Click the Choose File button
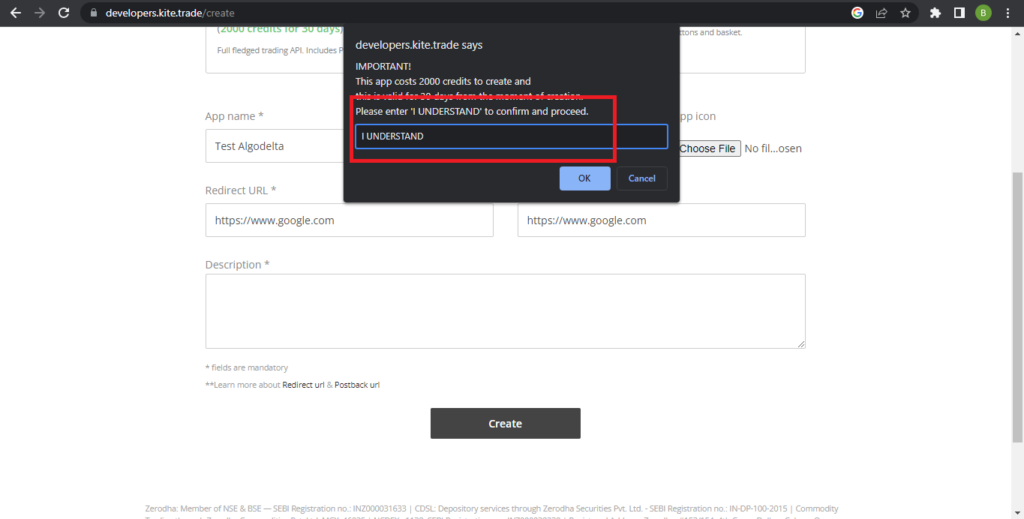The width and height of the screenshot is (1024, 519). coord(707,148)
